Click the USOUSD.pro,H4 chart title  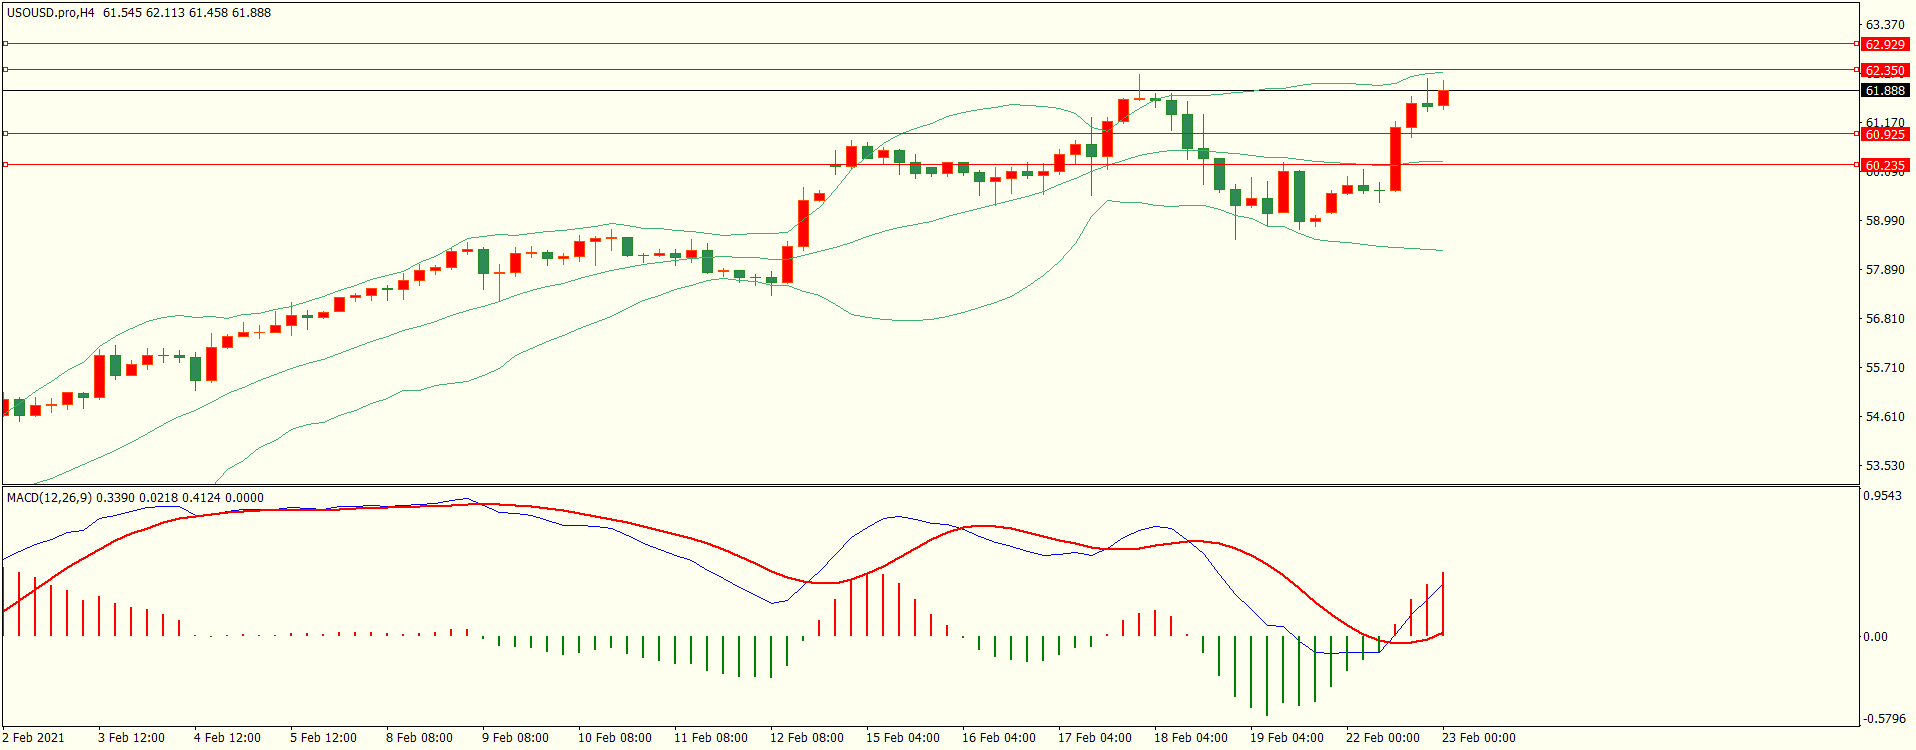[51, 13]
